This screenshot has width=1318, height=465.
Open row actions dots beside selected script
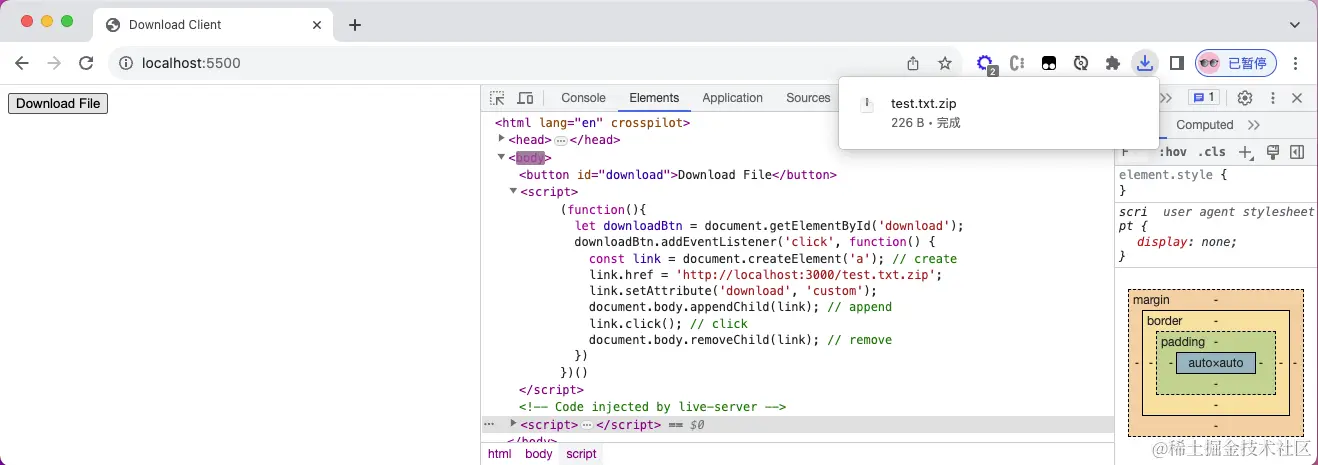coord(489,424)
